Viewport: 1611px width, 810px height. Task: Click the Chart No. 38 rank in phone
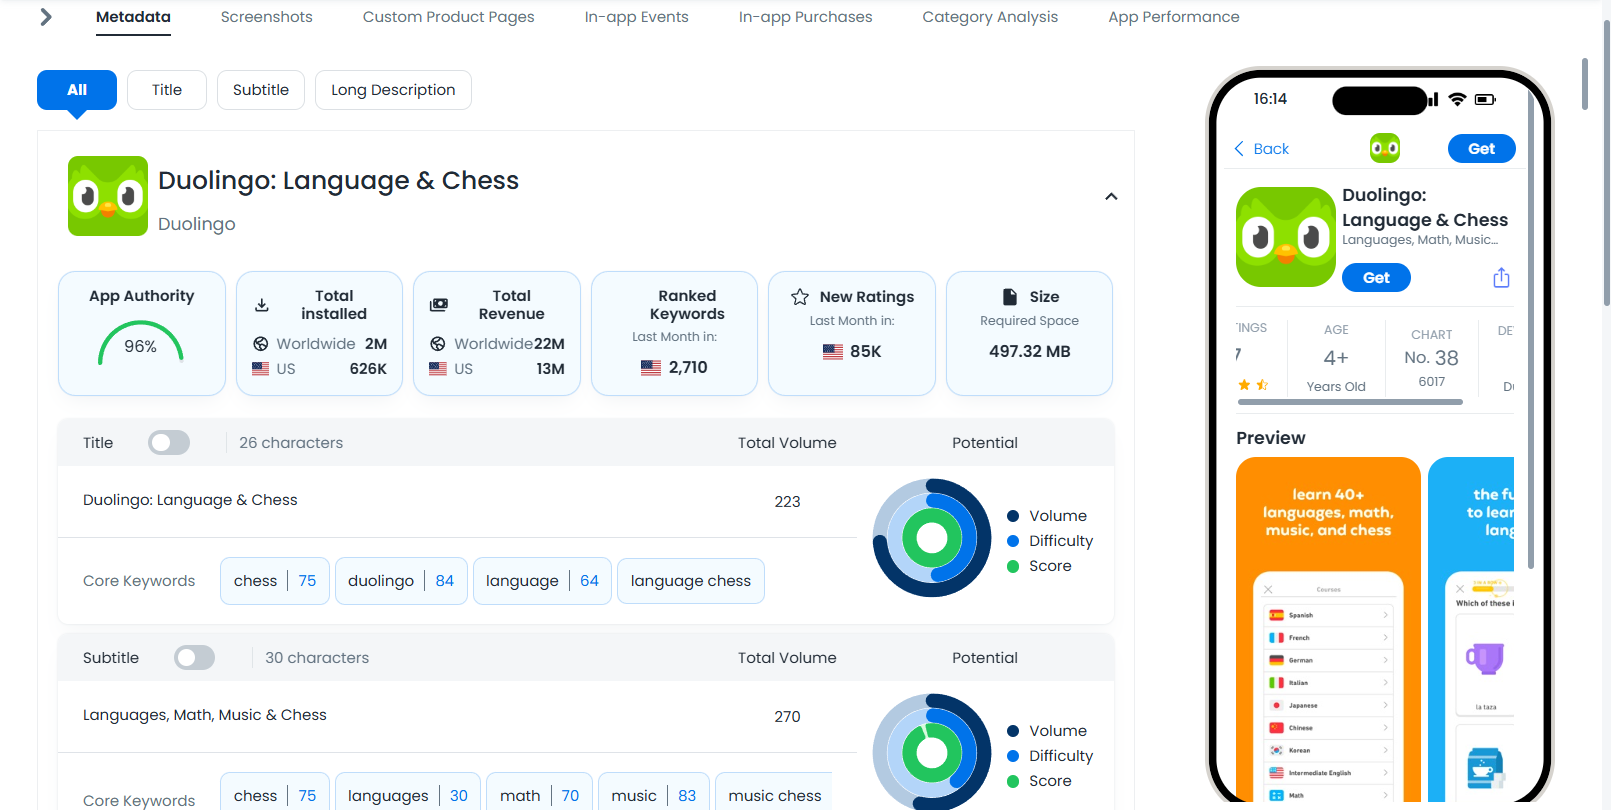coord(1431,358)
